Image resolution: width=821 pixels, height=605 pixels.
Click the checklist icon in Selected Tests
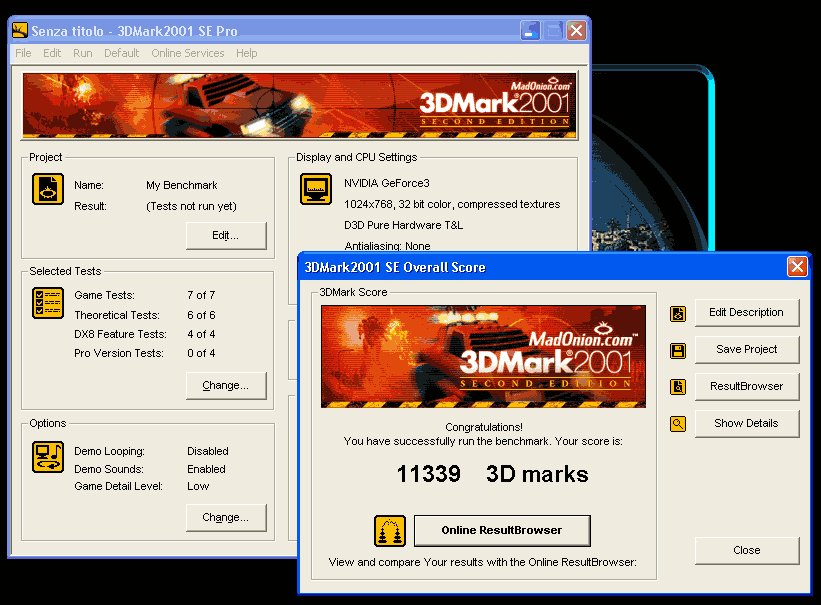(48, 303)
